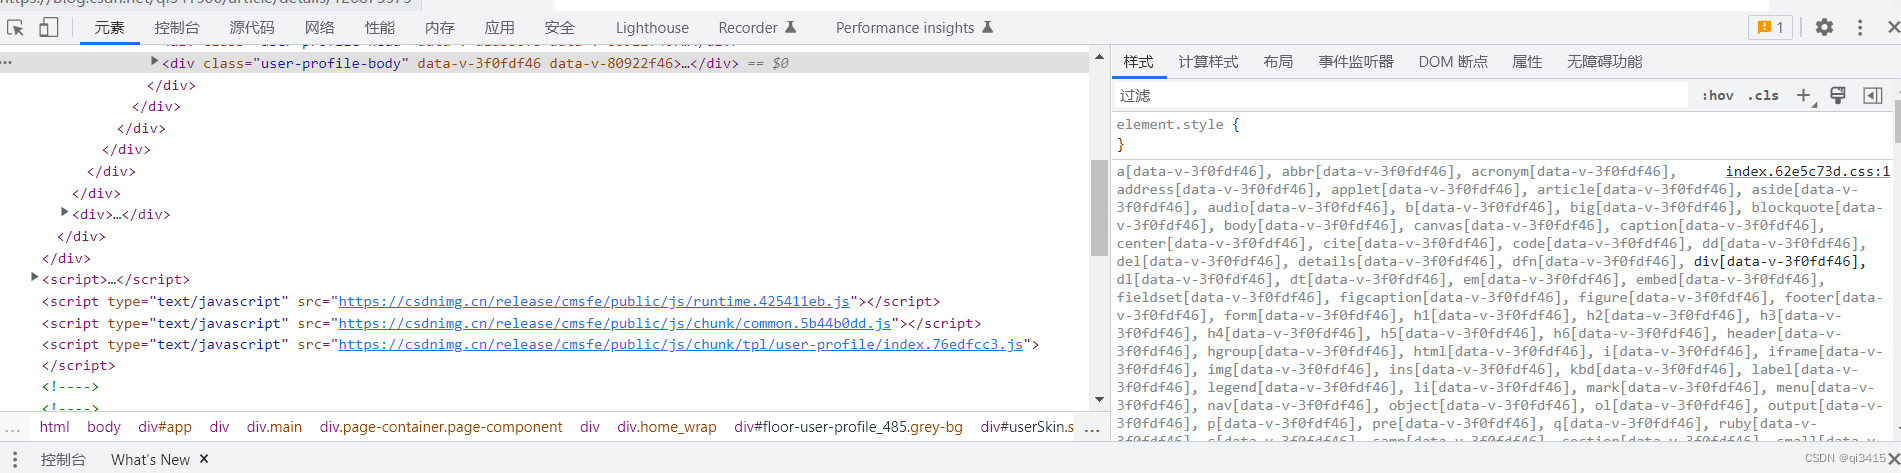Open the issues badge showing 1
The image size is (1901, 473).
coord(1770,28)
